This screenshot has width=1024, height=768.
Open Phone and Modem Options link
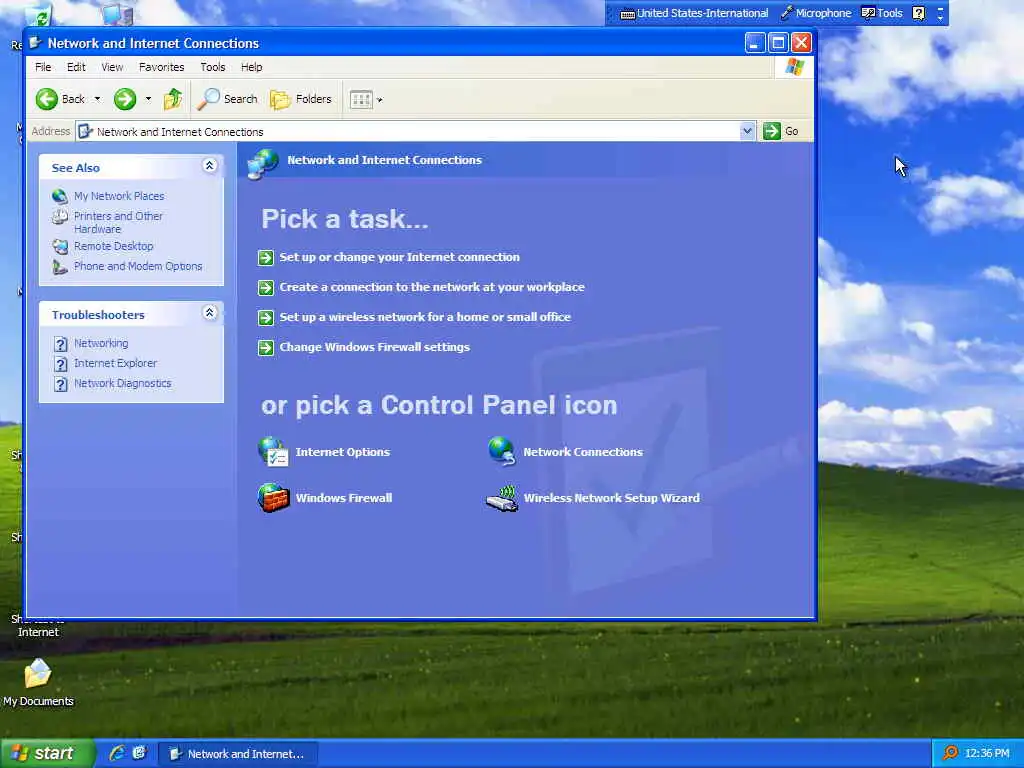point(138,266)
